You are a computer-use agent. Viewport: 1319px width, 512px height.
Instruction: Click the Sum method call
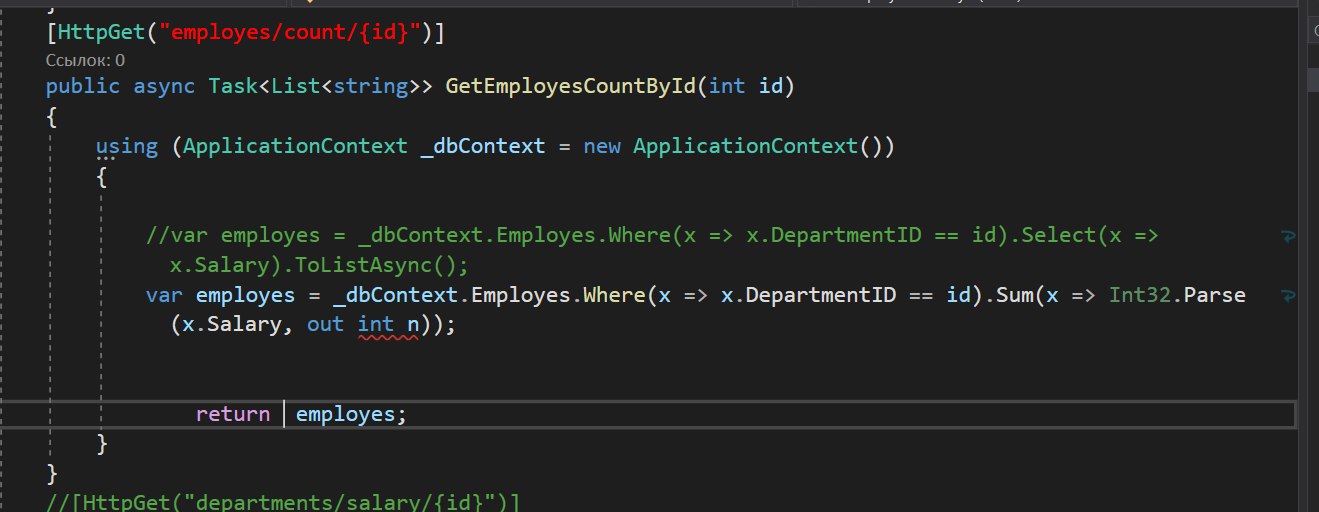pos(1014,295)
